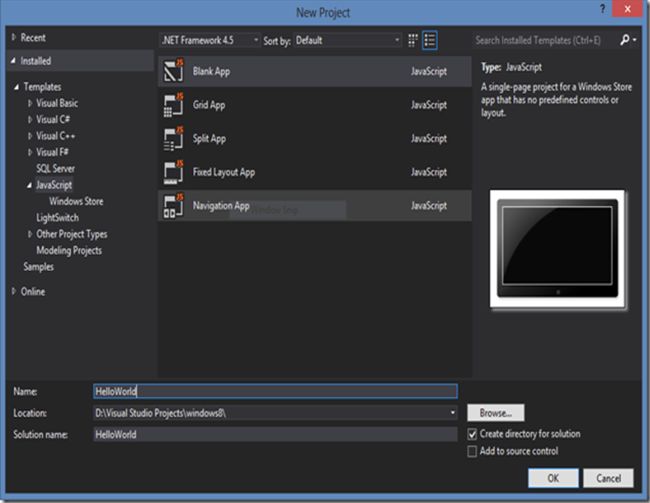Click the Name field with HelloWorld
Viewport: 650px width, 503px height.
tap(275, 391)
